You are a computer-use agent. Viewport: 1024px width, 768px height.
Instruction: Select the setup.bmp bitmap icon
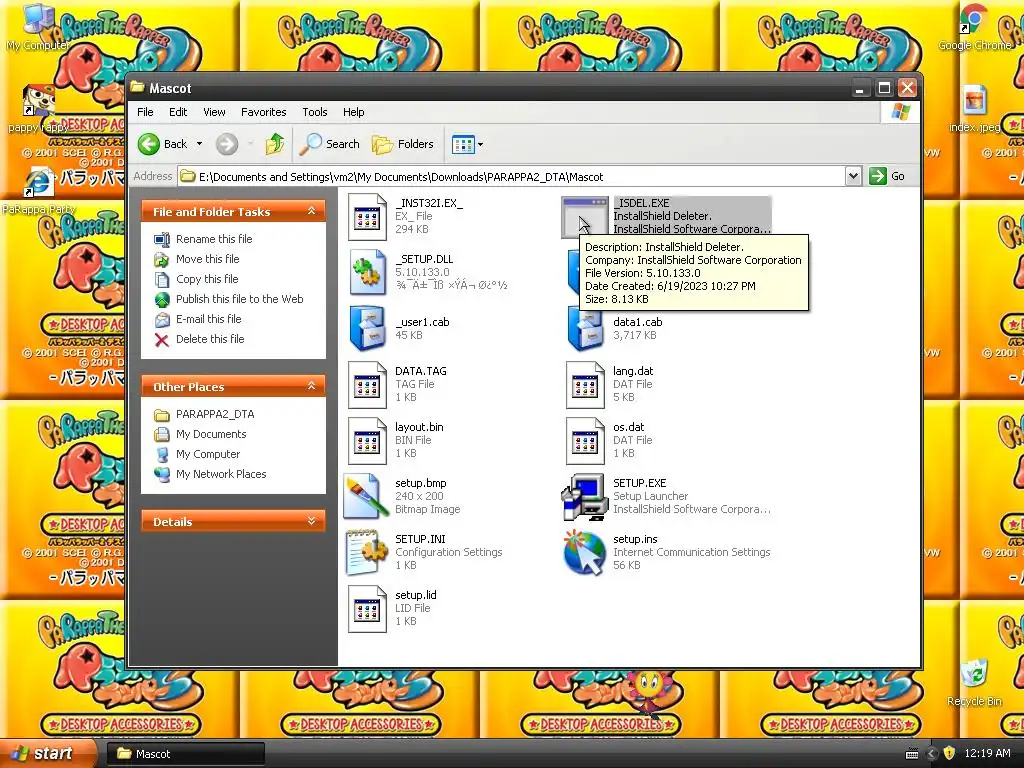coord(364,496)
